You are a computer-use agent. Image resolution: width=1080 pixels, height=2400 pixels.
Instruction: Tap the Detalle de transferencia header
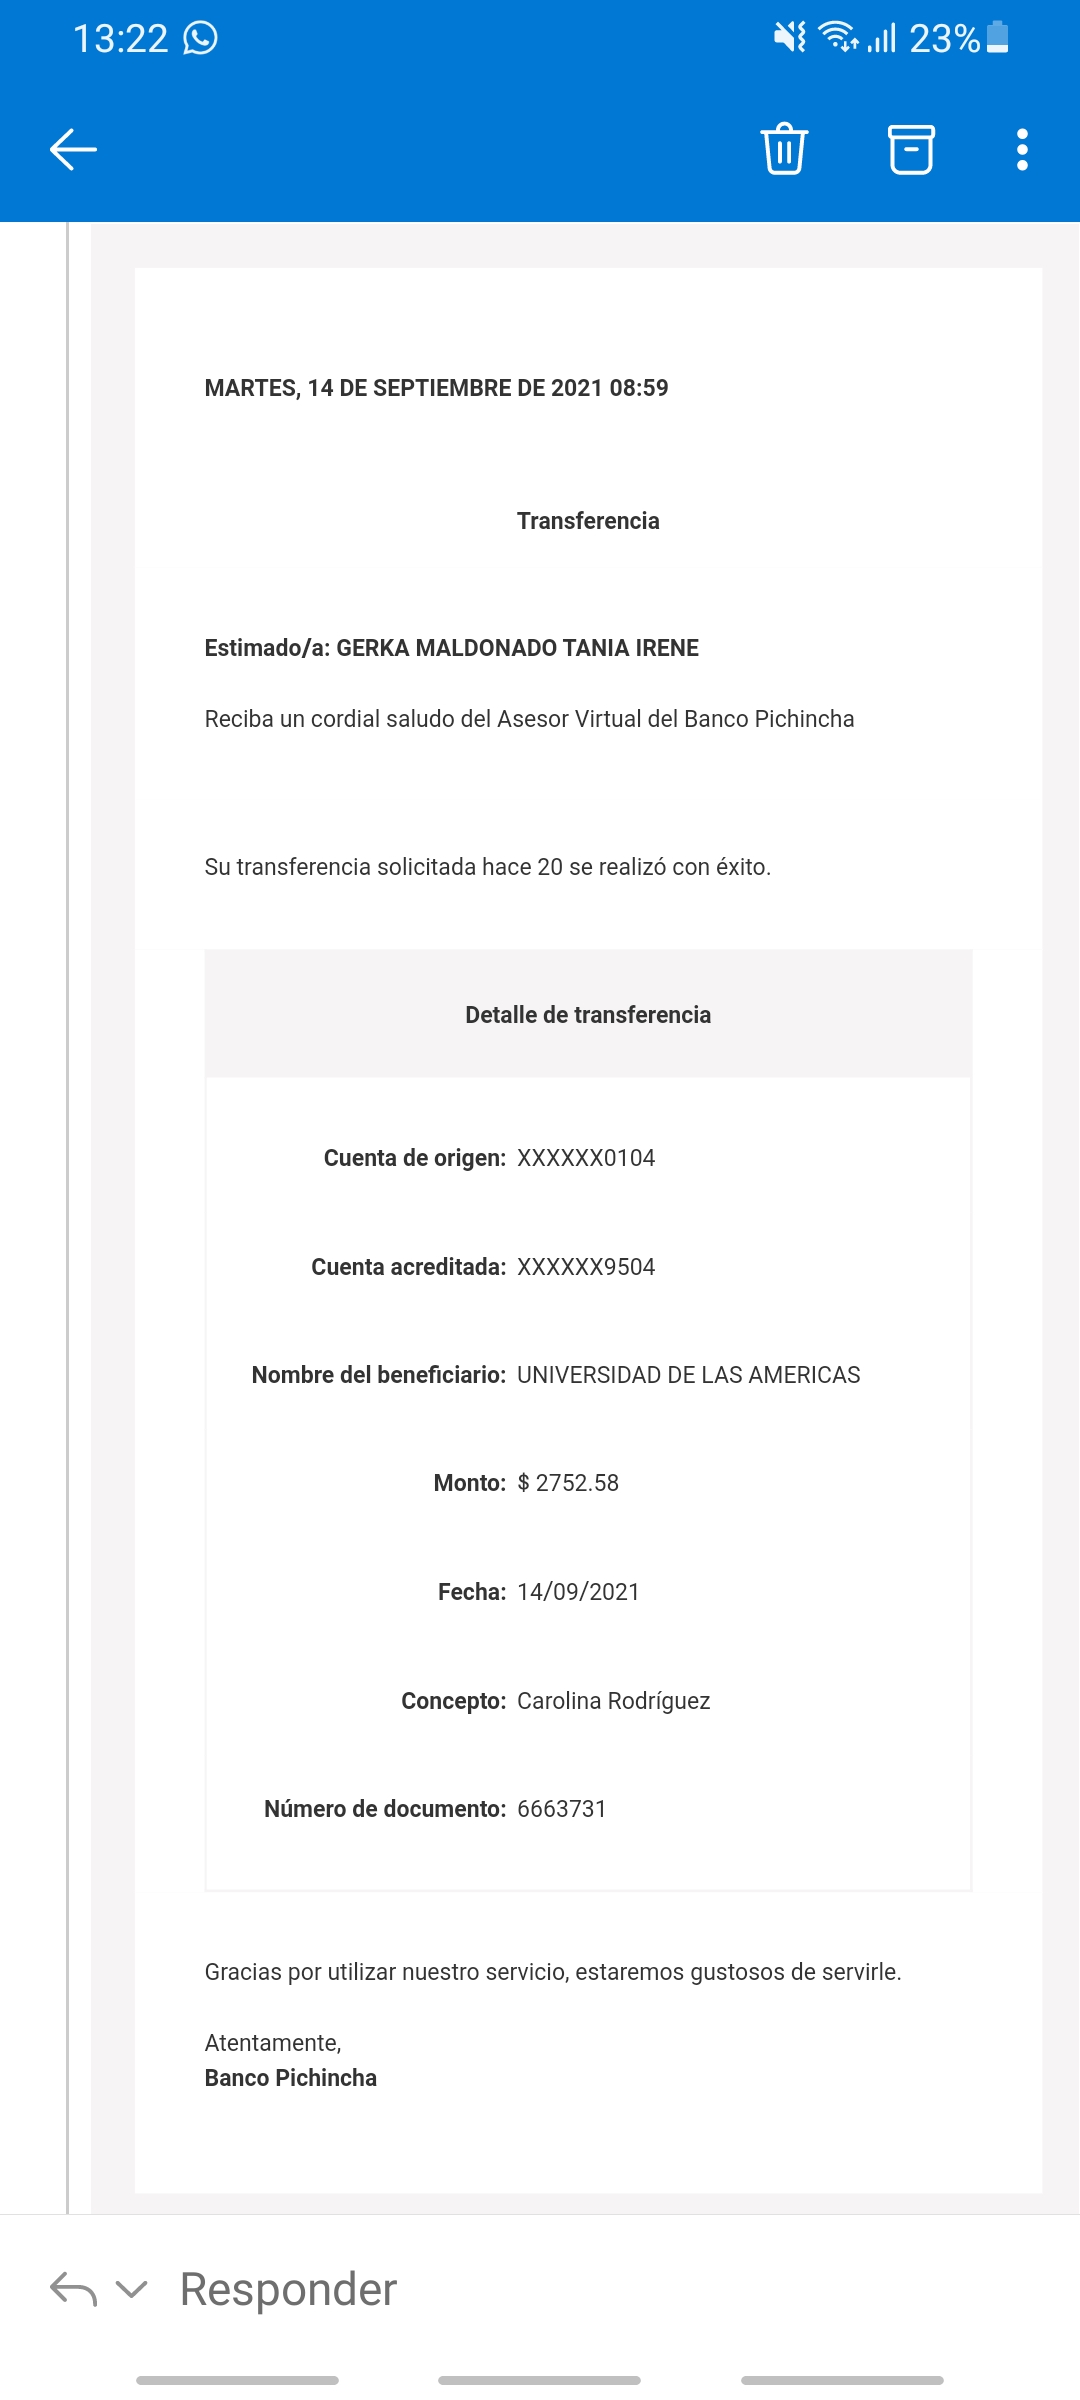click(588, 1015)
